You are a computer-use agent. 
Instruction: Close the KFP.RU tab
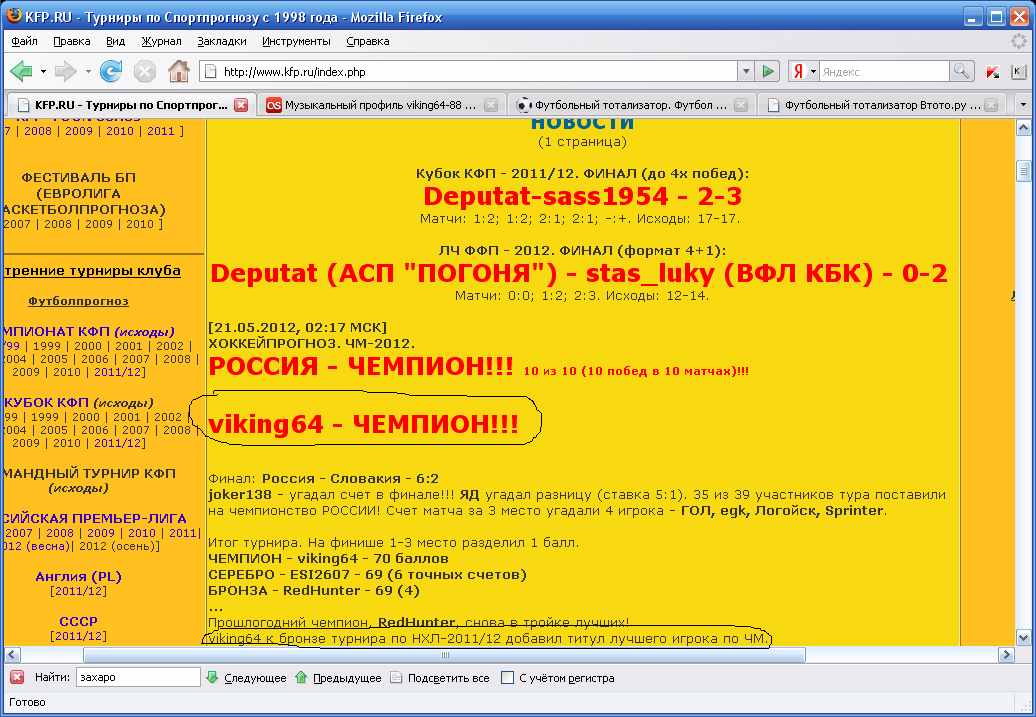click(x=241, y=104)
